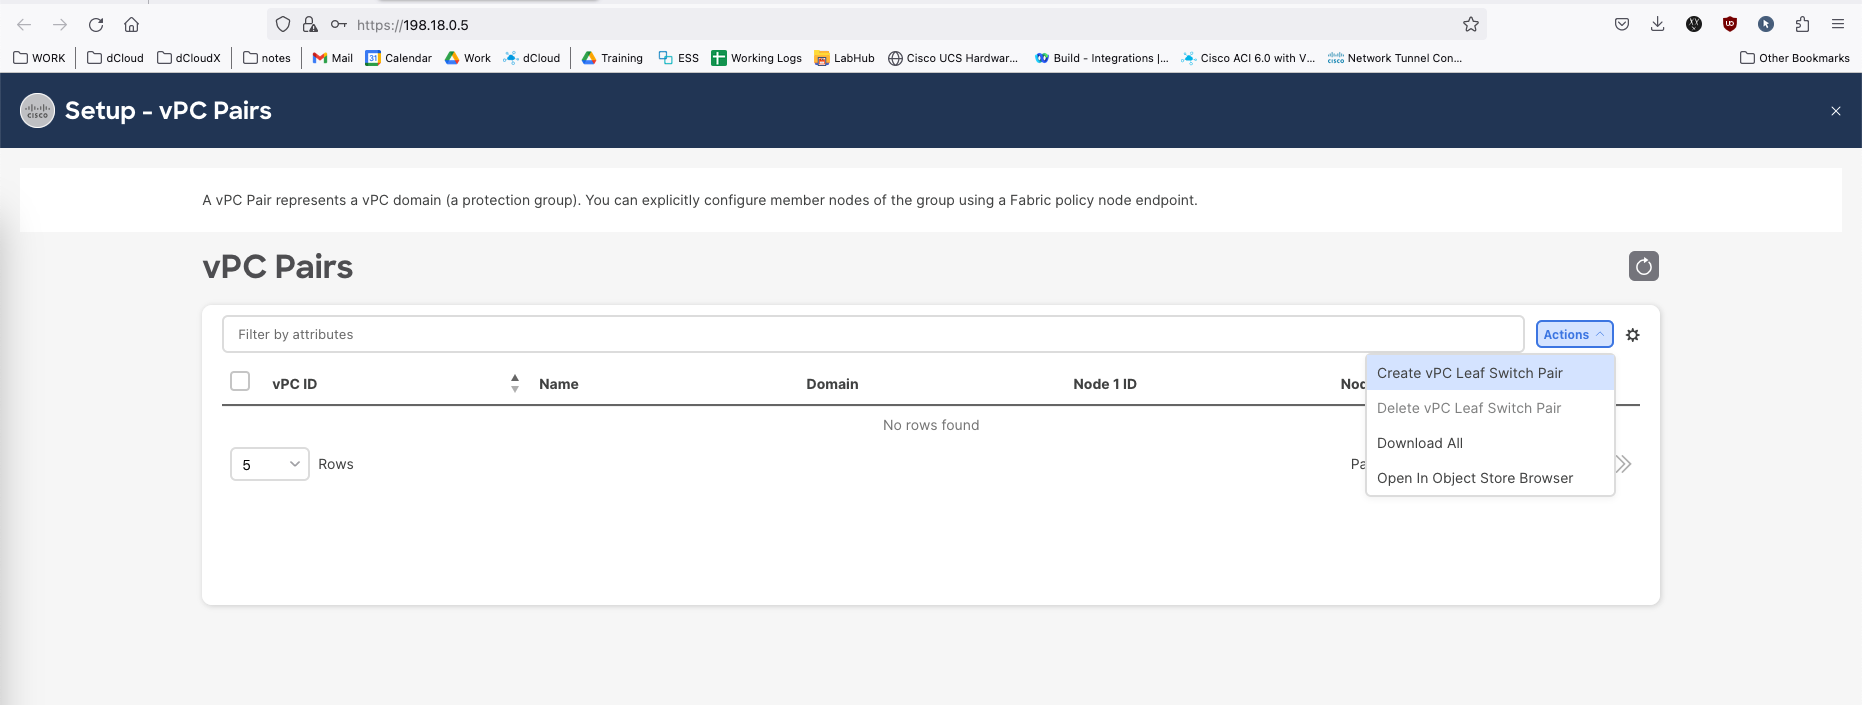Screen dimensions: 1862x705
Task: Click the Cisco logo in the header
Action: click(x=37, y=110)
